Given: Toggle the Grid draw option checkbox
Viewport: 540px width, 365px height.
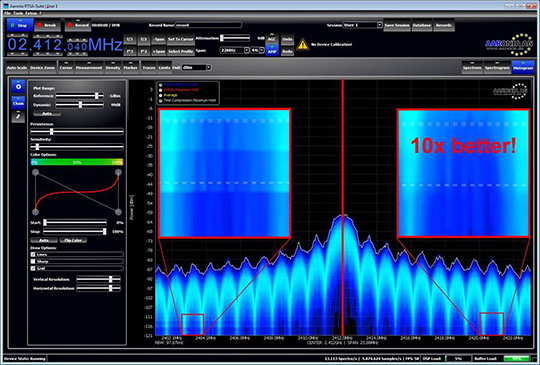Looking at the screenshot, I should tap(33, 268).
